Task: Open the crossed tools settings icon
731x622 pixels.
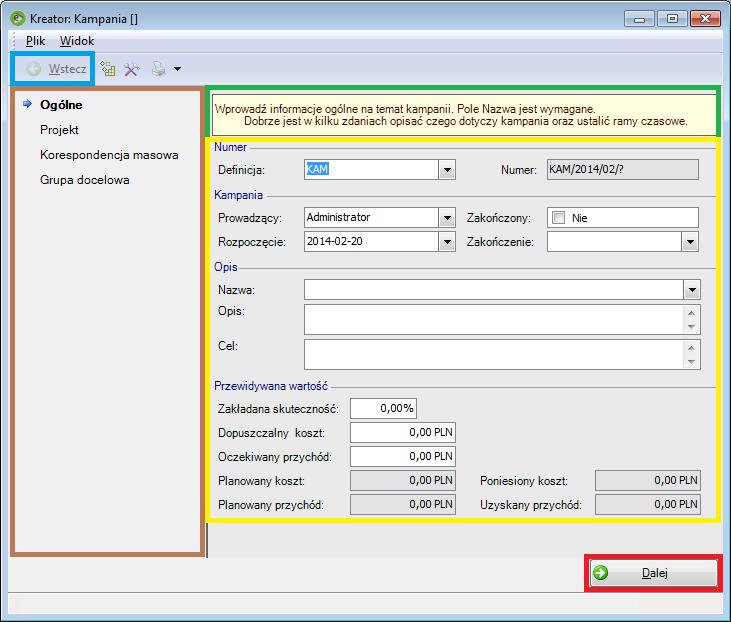Action: coord(131,69)
